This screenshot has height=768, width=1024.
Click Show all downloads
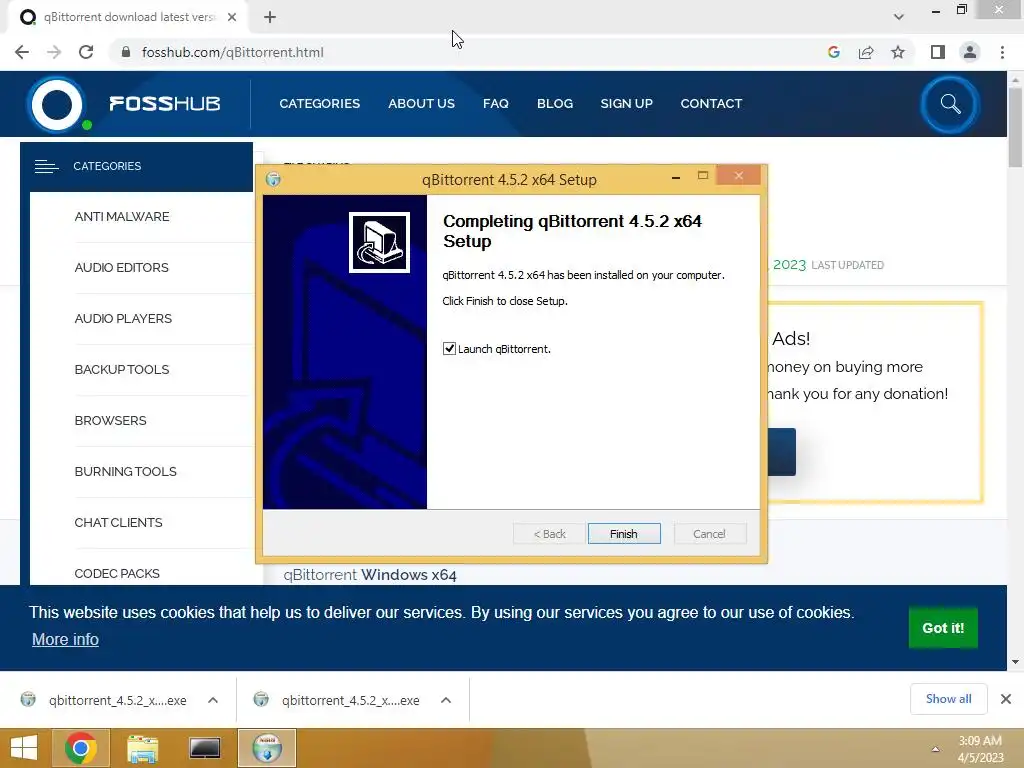(x=948, y=699)
